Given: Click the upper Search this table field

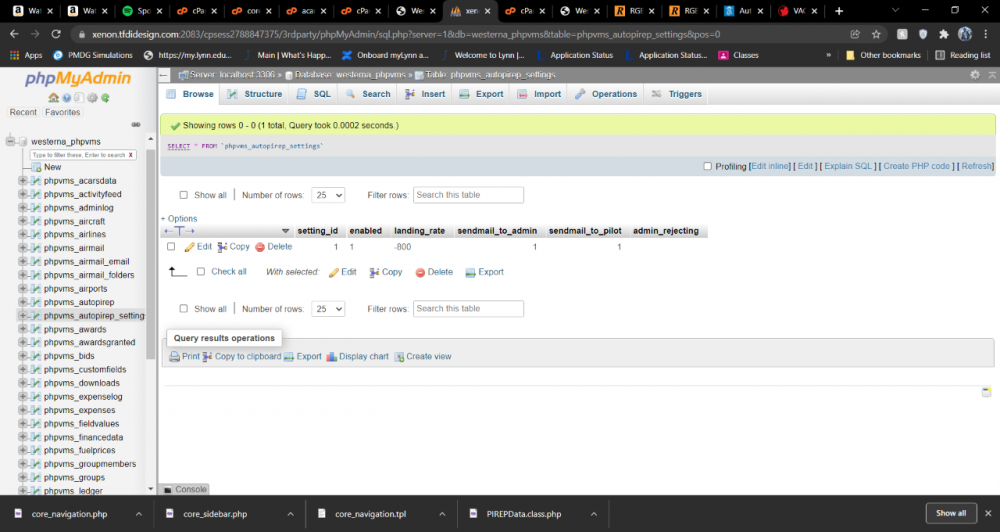Looking at the screenshot, I should coord(468,195).
